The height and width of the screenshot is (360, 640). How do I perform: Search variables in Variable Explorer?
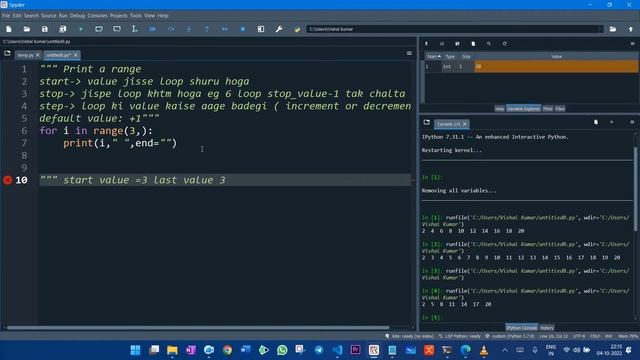coord(489,44)
